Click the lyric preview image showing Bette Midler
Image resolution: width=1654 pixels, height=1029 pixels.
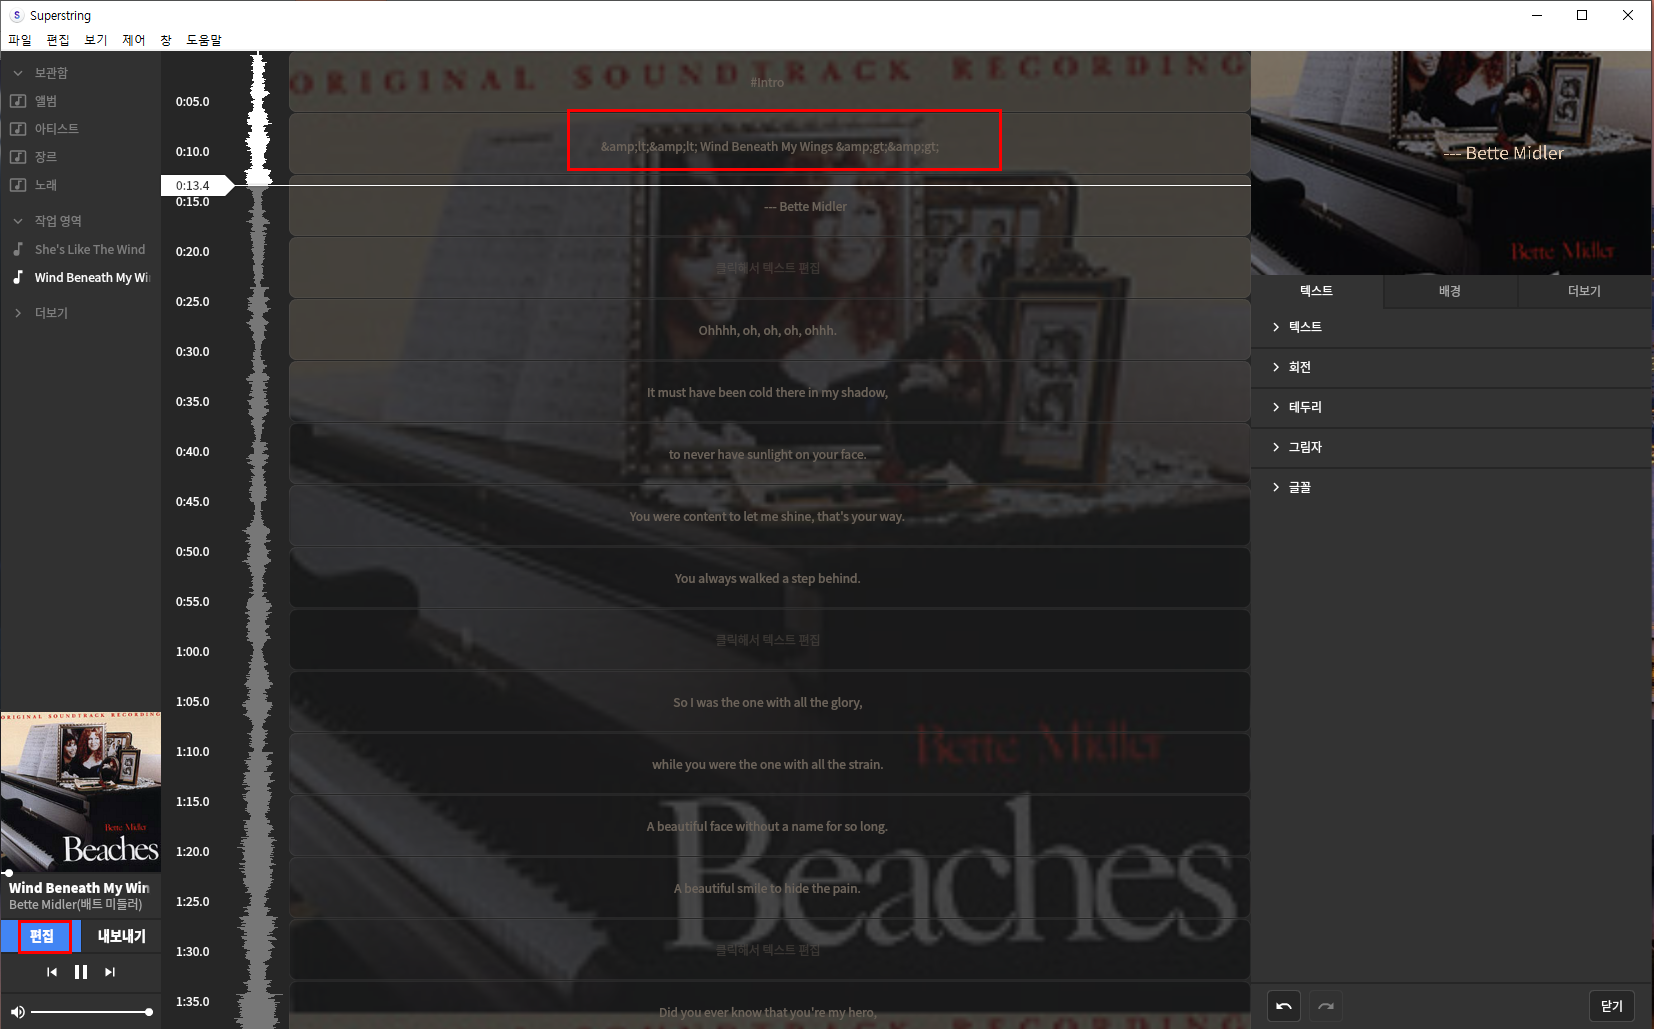point(1451,163)
